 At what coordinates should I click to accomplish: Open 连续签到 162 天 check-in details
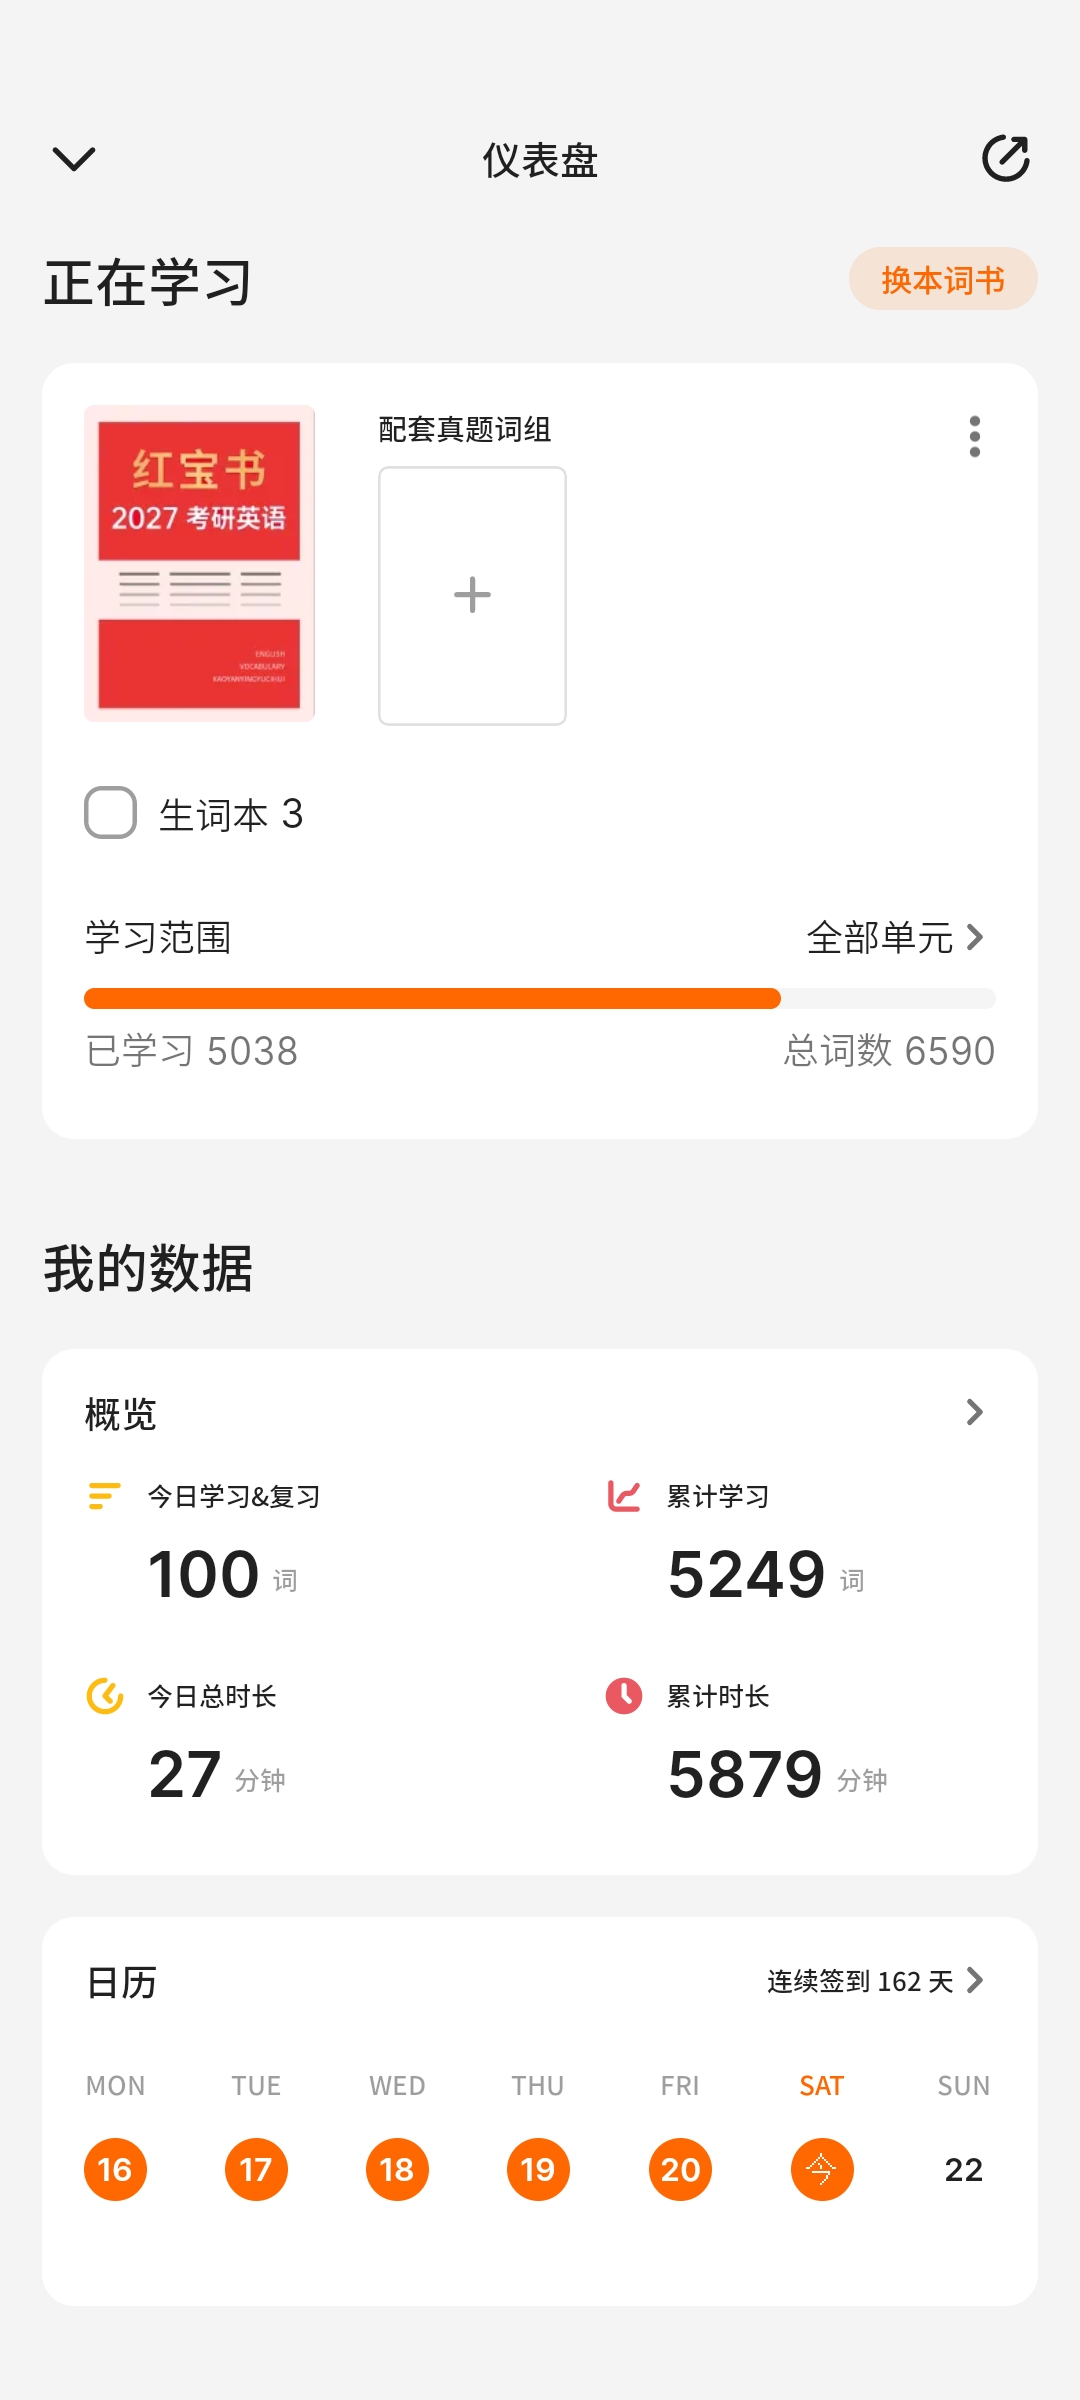(x=875, y=1981)
